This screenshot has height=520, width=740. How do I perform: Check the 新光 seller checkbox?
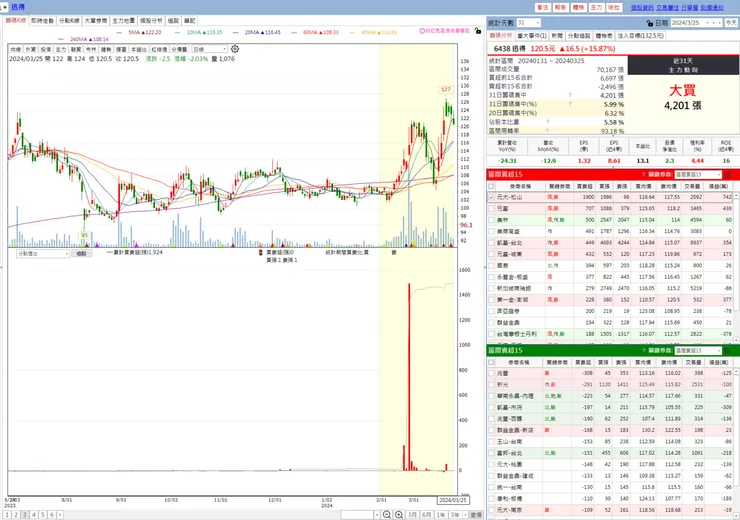(x=491, y=385)
